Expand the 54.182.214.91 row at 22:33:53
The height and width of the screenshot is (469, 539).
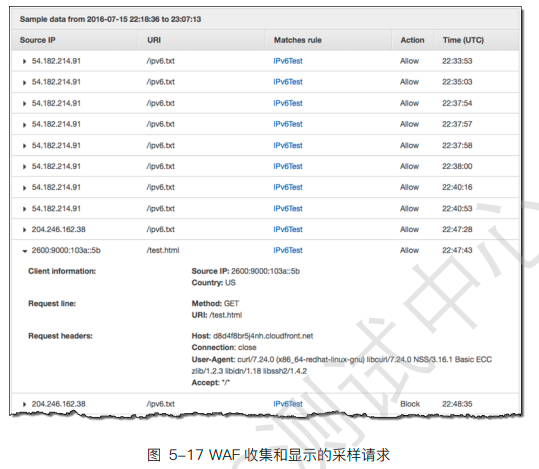click(x=24, y=62)
